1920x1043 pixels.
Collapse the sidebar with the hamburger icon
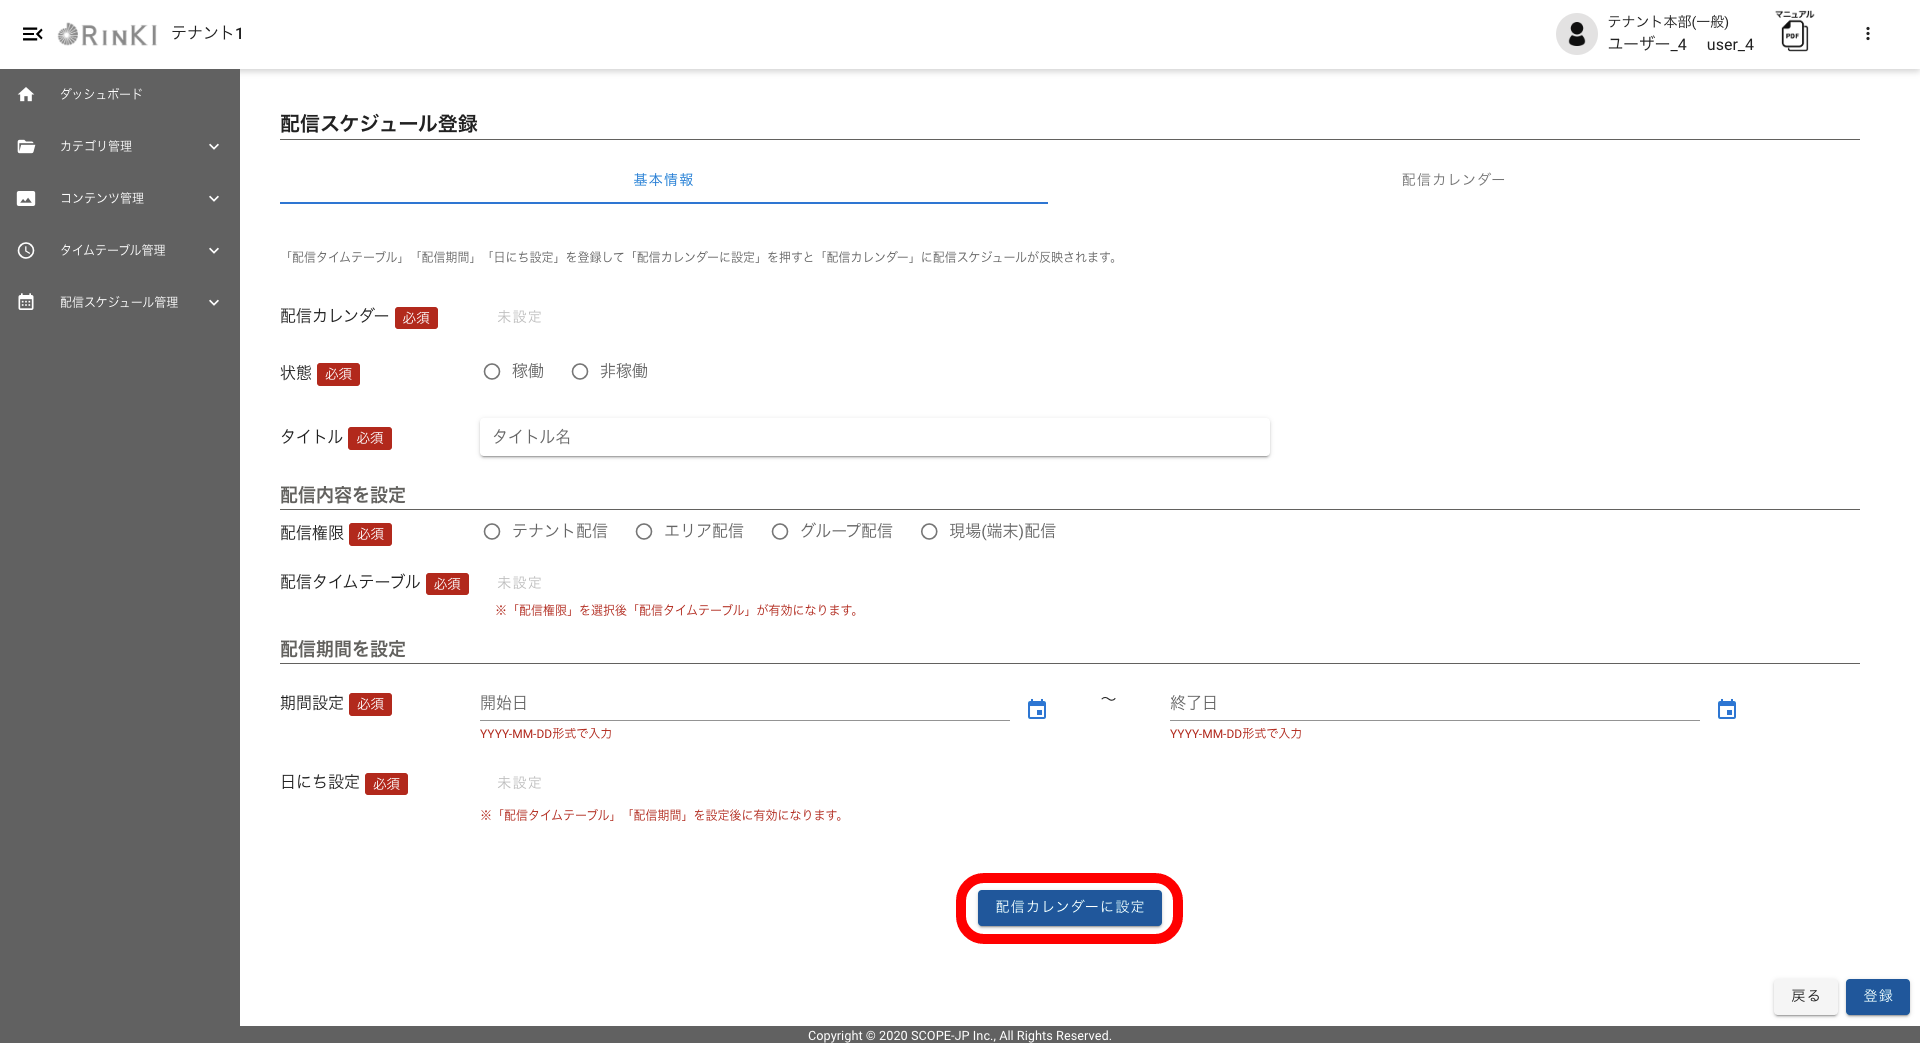pyautogui.click(x=32, y=34)
